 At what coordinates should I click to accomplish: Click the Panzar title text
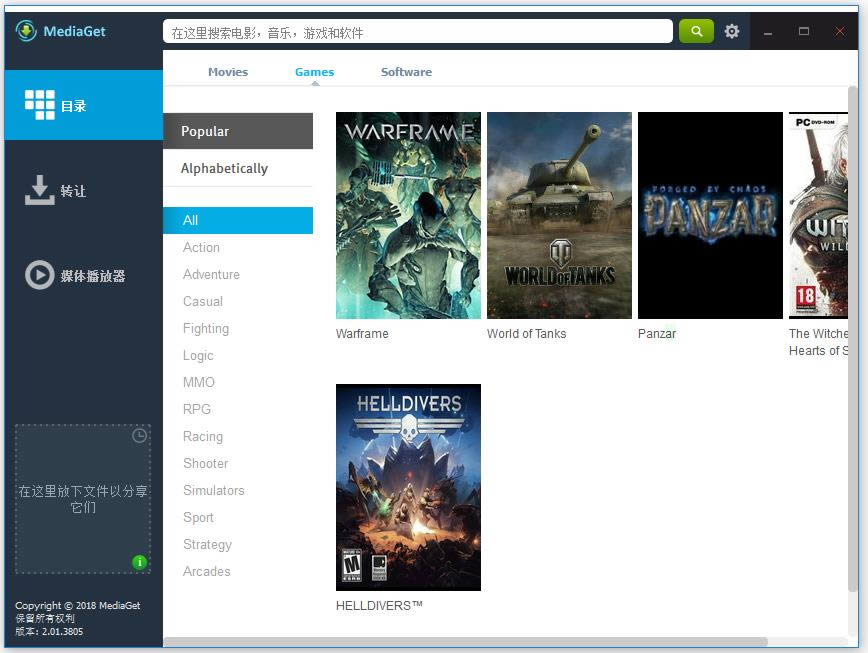pyautogui.click(x=657, y=334)
